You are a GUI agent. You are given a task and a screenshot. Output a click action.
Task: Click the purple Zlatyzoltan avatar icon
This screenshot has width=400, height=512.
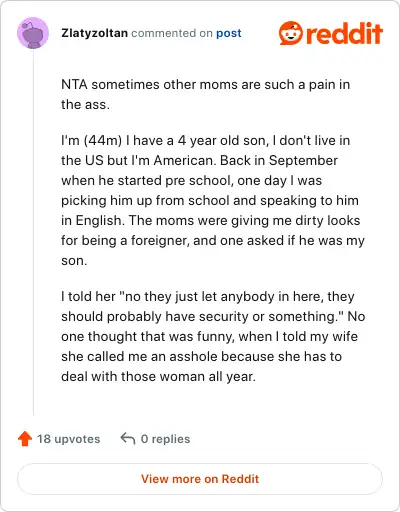tap(33, 33)
